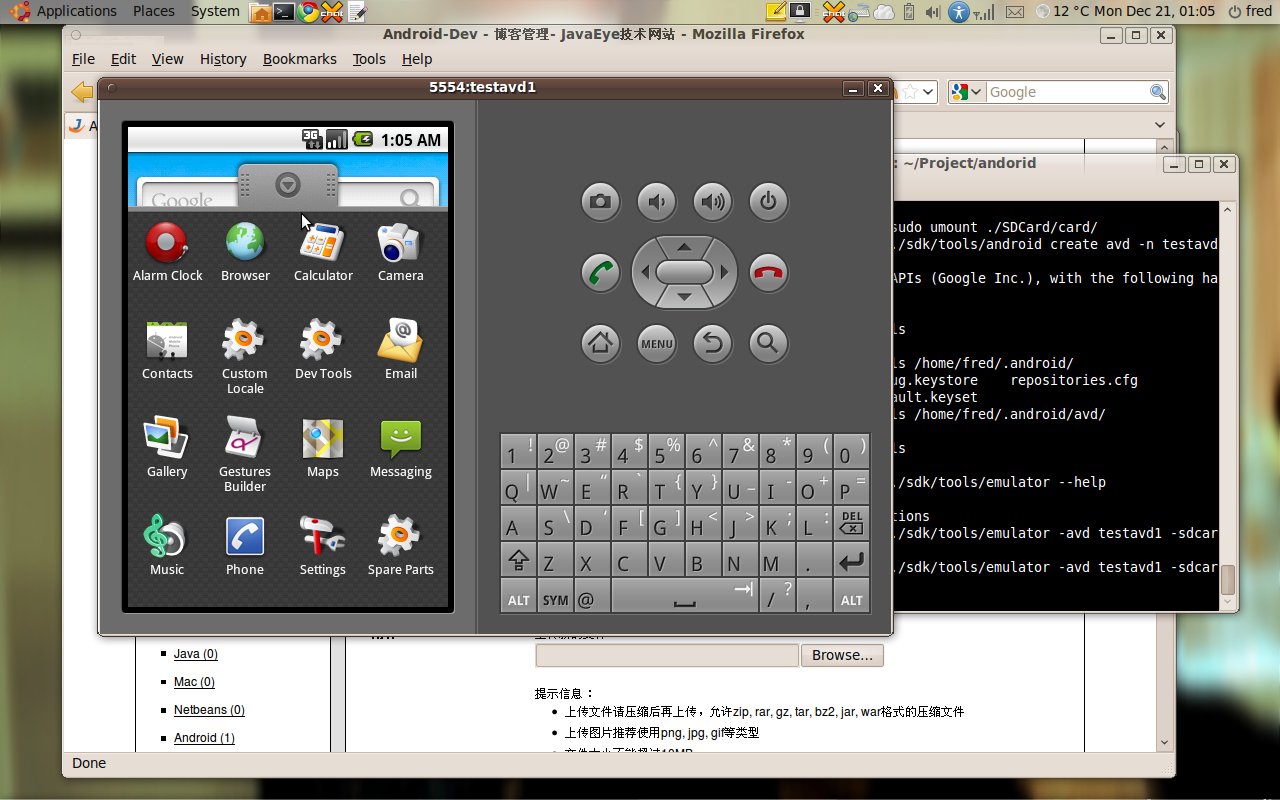Click the D-pad up arrow

(684, 246)
